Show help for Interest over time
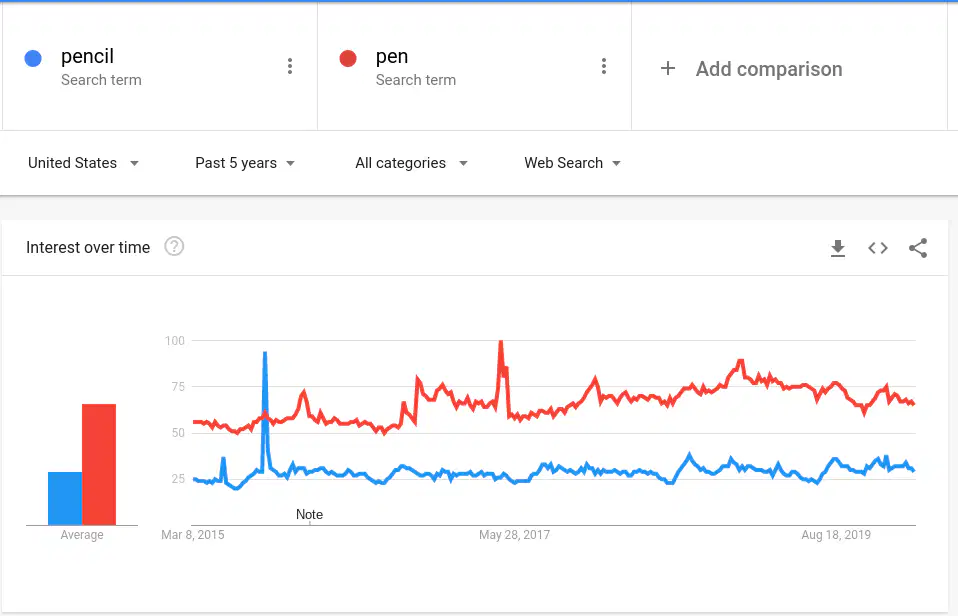 (174, 246)
